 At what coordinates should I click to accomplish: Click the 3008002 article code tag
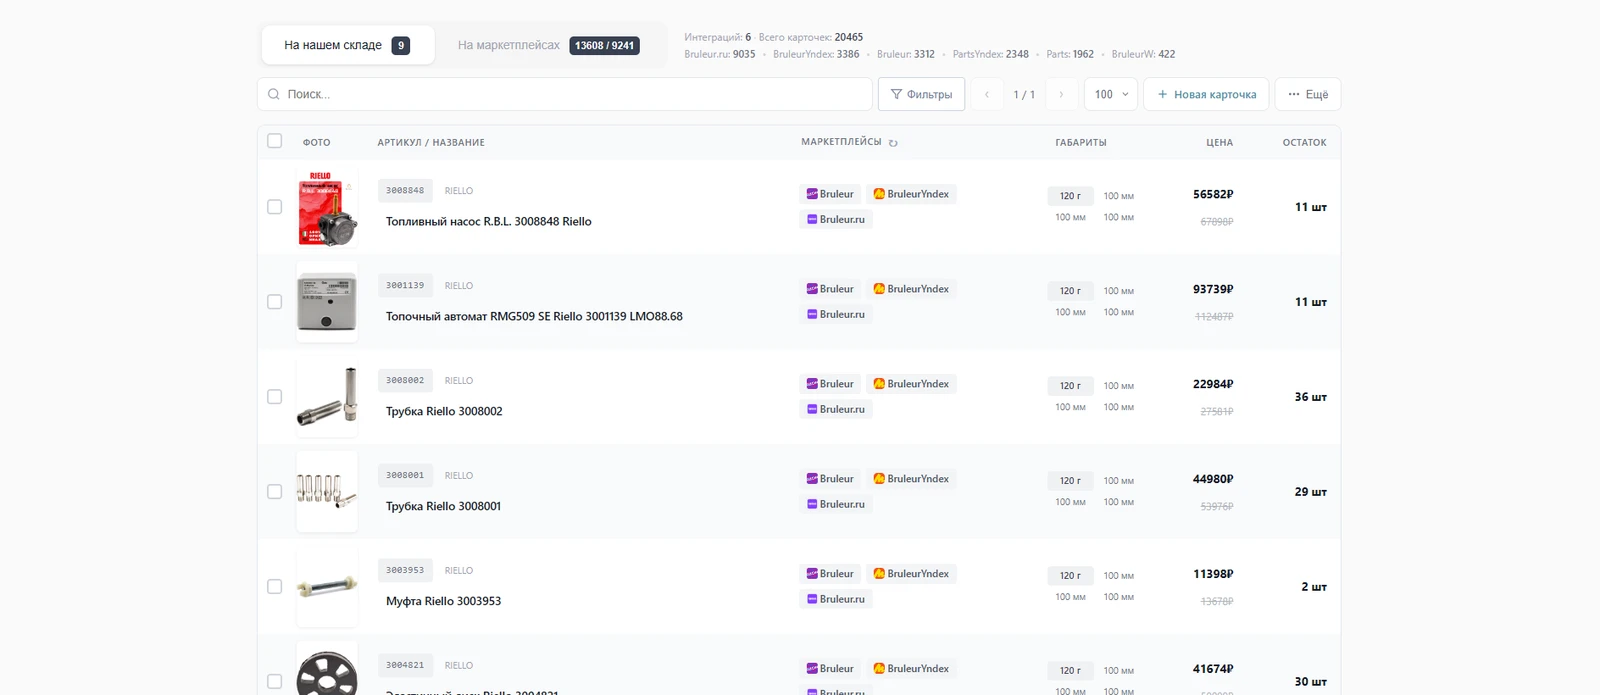pyautogui.click(x=405, y=380)
